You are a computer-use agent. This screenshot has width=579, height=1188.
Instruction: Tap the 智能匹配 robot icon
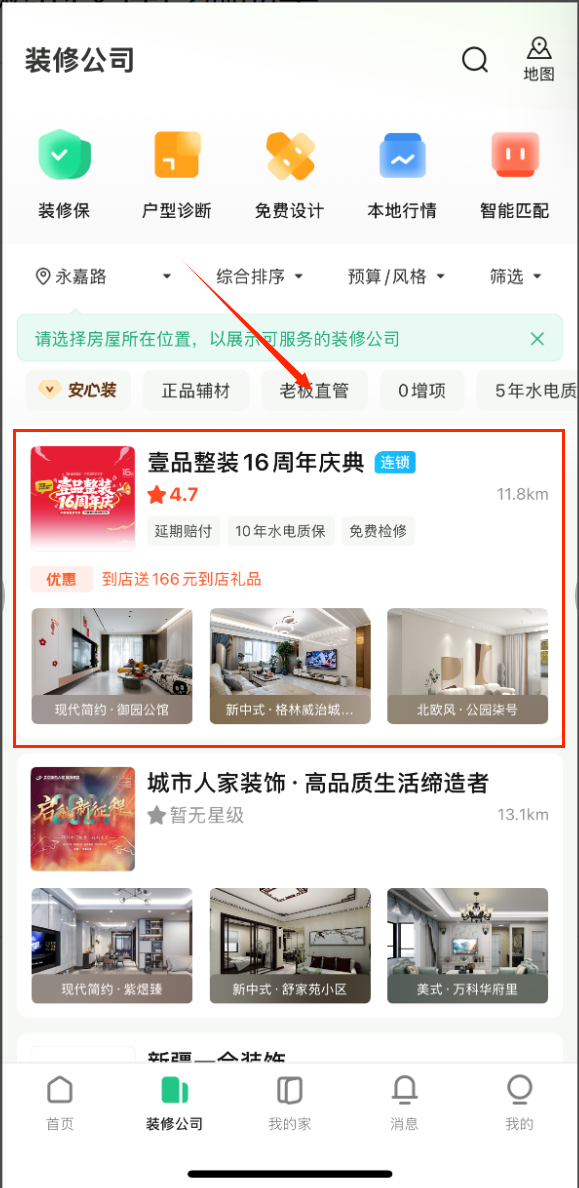tap(515, 155)
